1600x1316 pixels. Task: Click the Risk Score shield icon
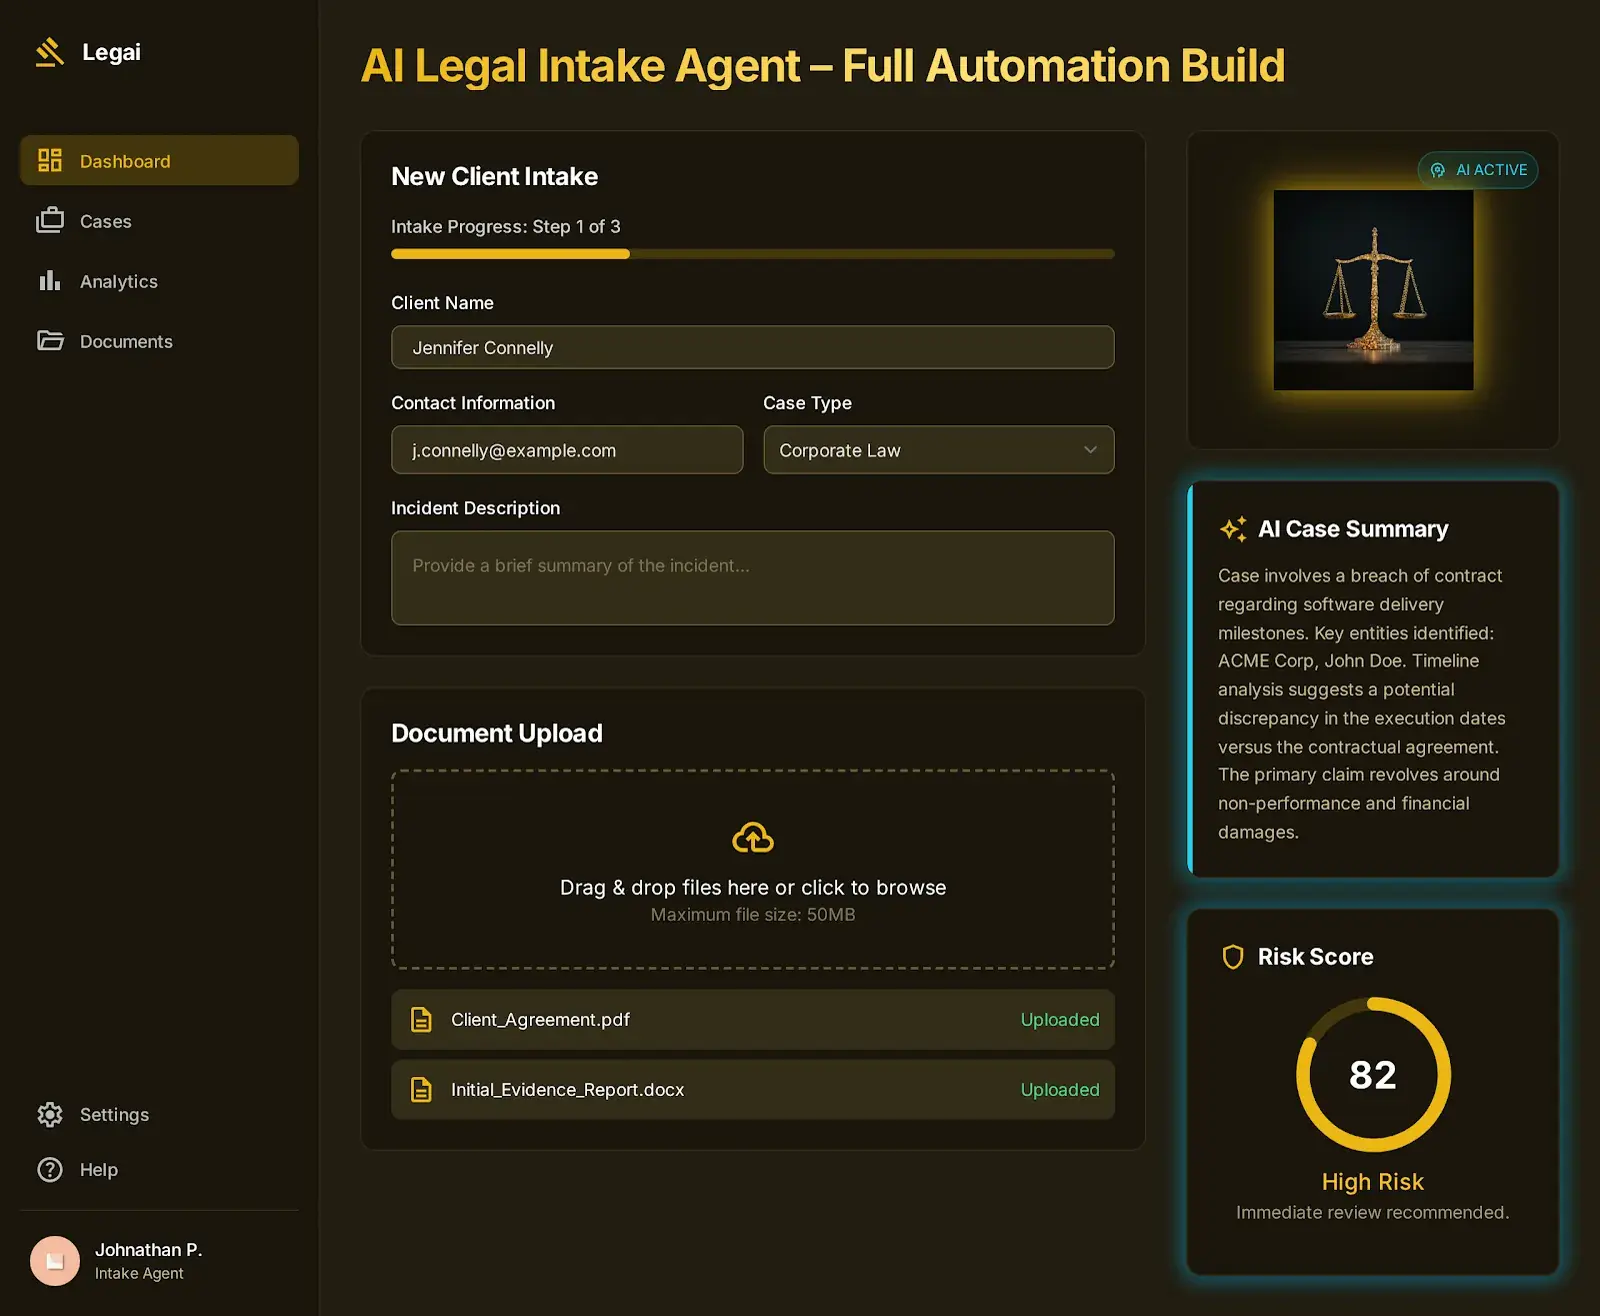(1233, 957)
